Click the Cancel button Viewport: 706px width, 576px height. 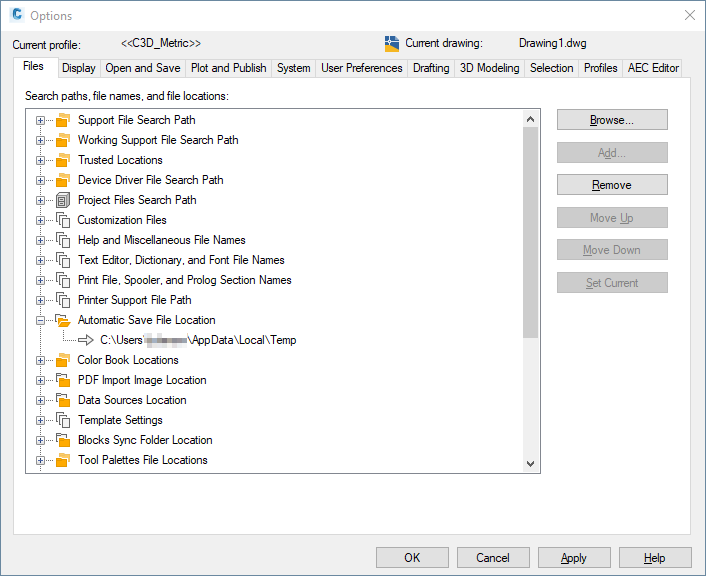tap(493, 558)
